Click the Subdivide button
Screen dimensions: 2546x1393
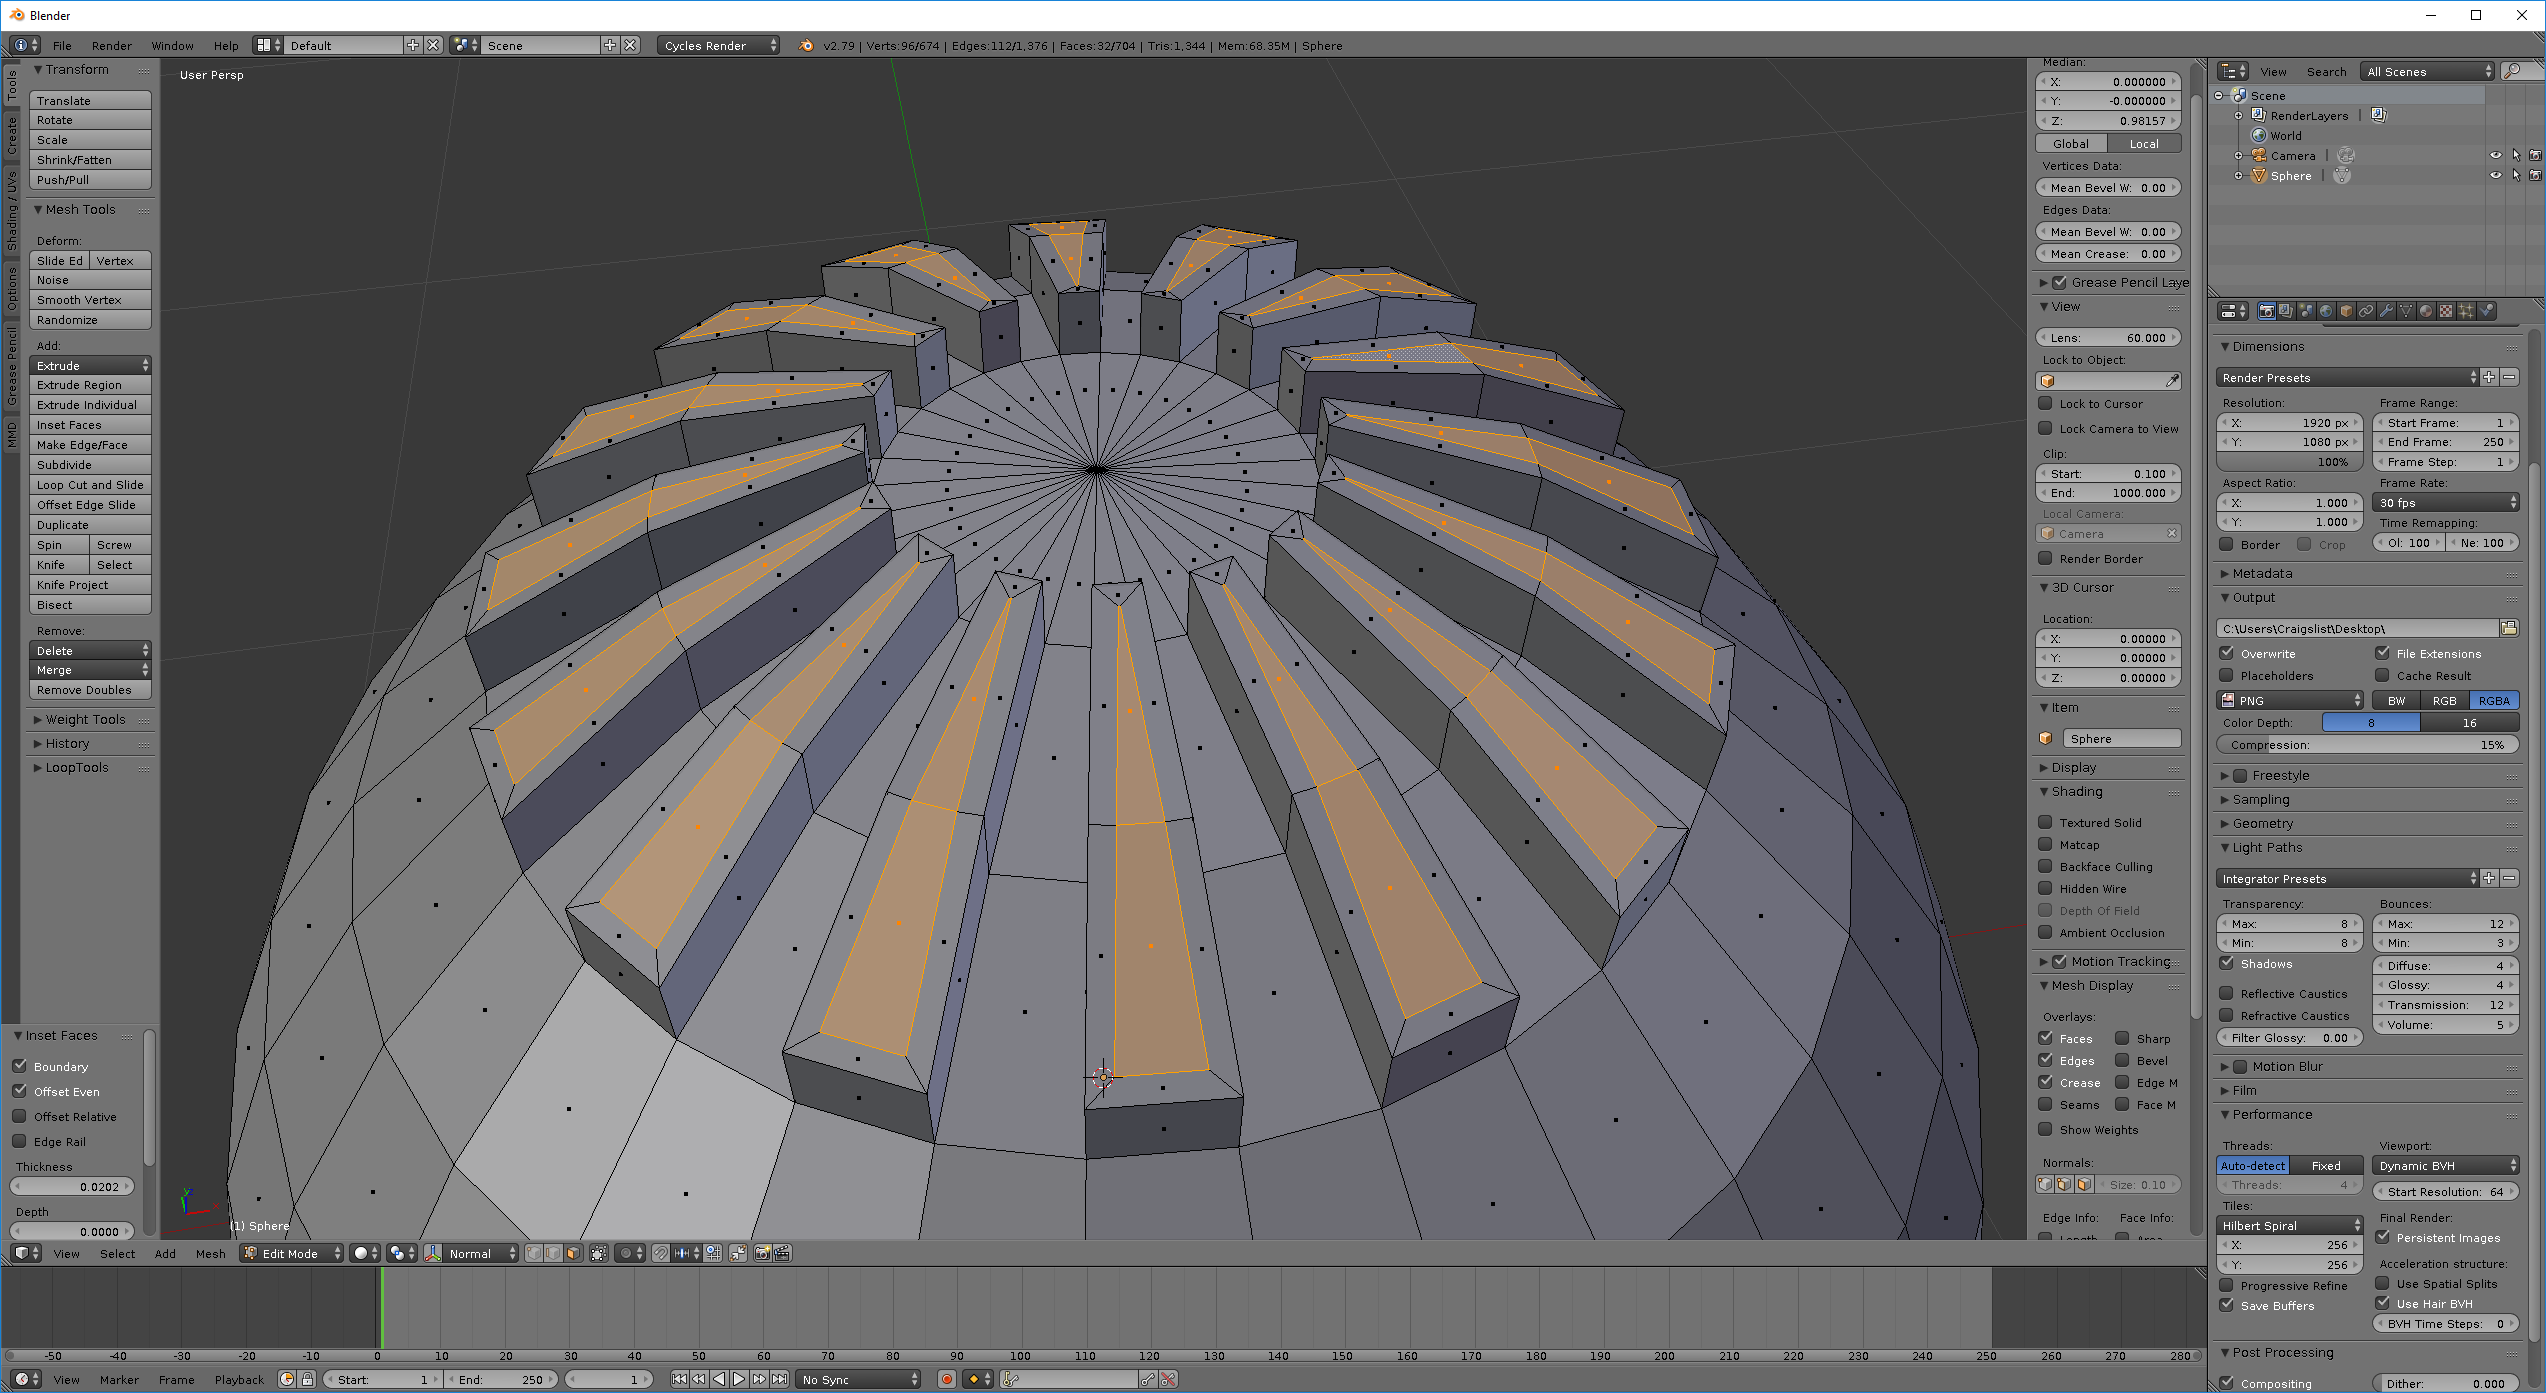click(x=90, y=464)
